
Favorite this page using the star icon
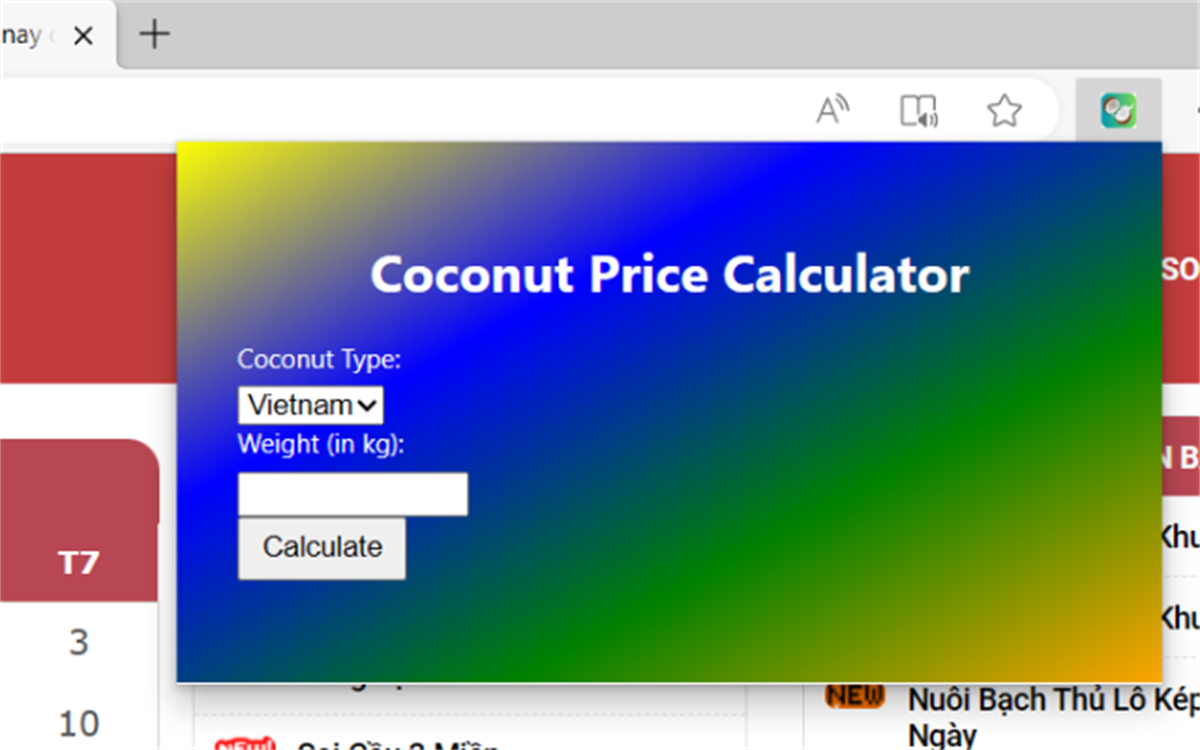coord(1003,111)
